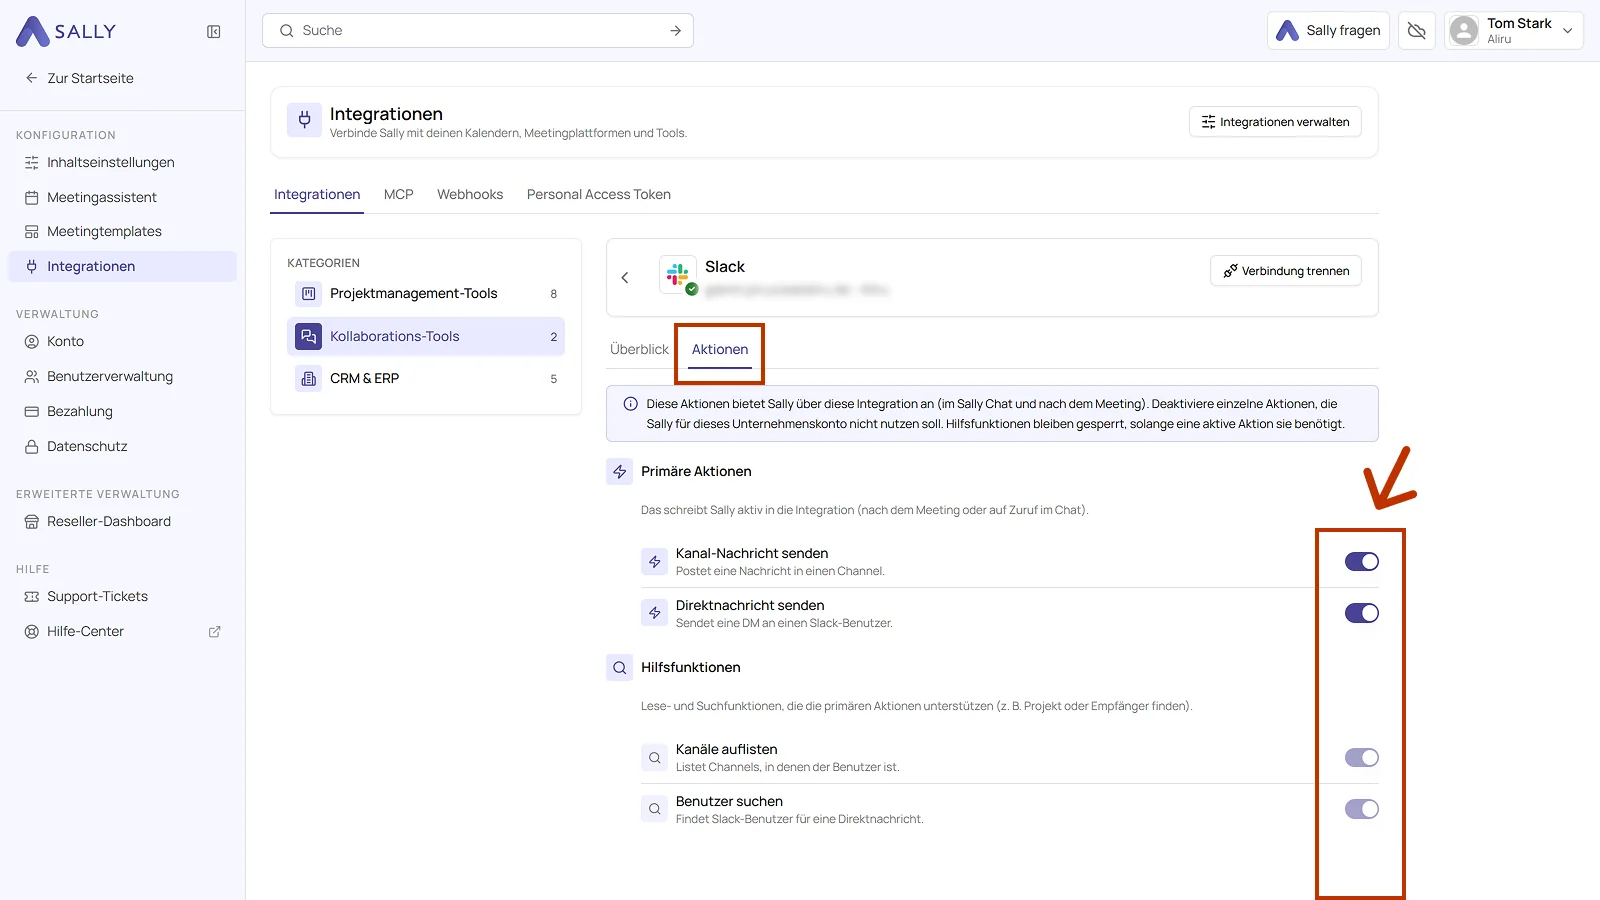Toggle the Kanäle auflisten switch

click(x=1362, y=758)
